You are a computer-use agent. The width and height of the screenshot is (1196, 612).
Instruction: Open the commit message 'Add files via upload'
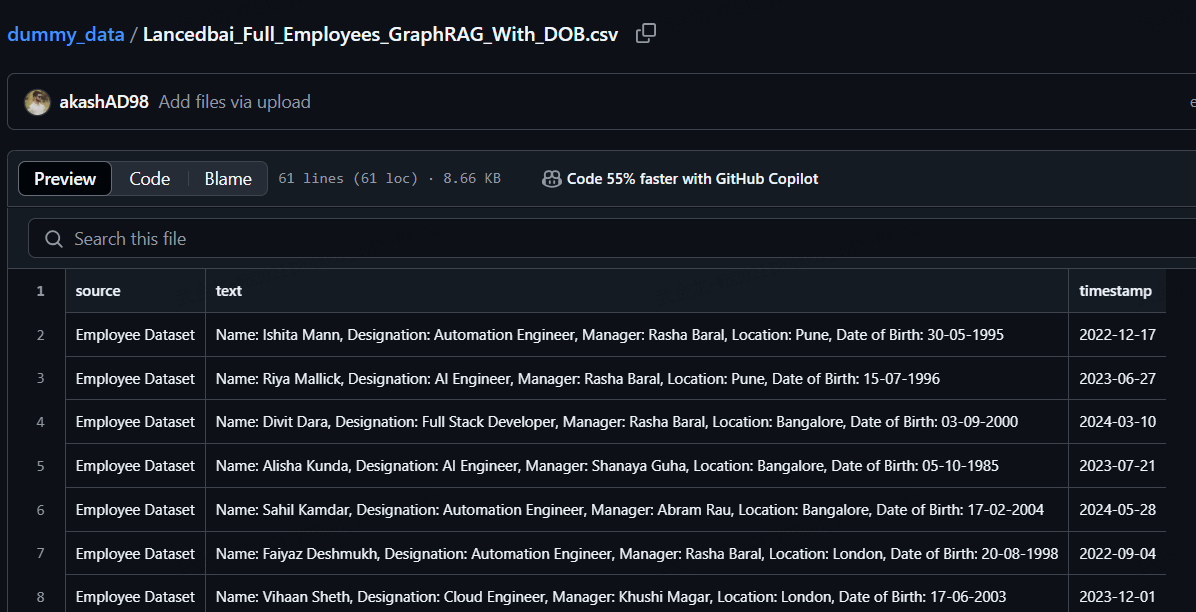[x=234, y=101]
